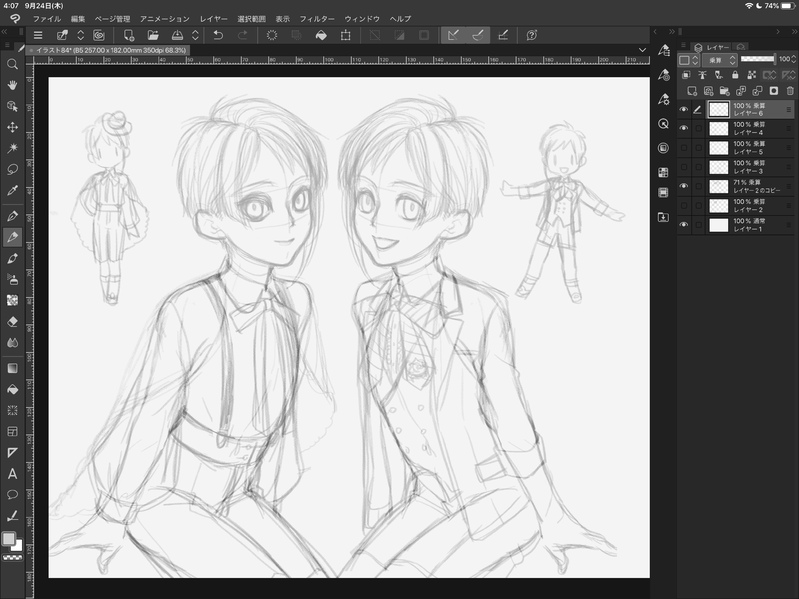This screenshot has width=799, height=599.
Task: Open the ファイル menu
Action: 47,19
